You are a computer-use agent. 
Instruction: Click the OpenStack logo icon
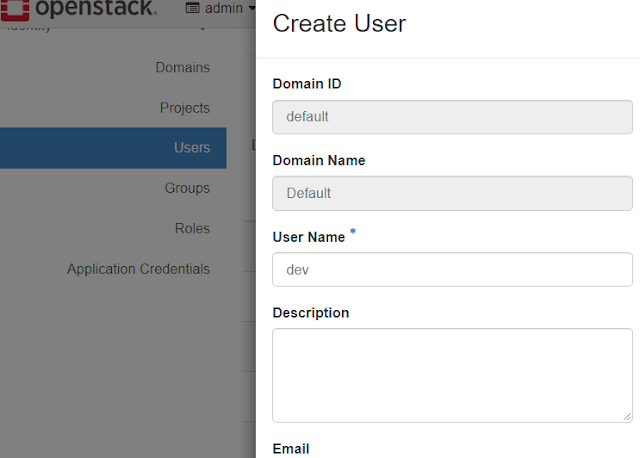(13, 9)
